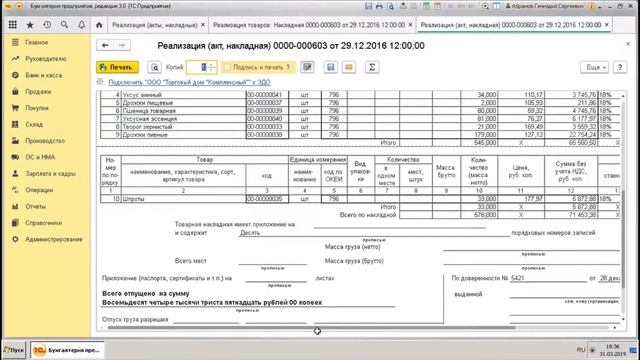Click the save diskette icon in title bar
Viewport: 640px width, 360px height.
click(369, 6)
